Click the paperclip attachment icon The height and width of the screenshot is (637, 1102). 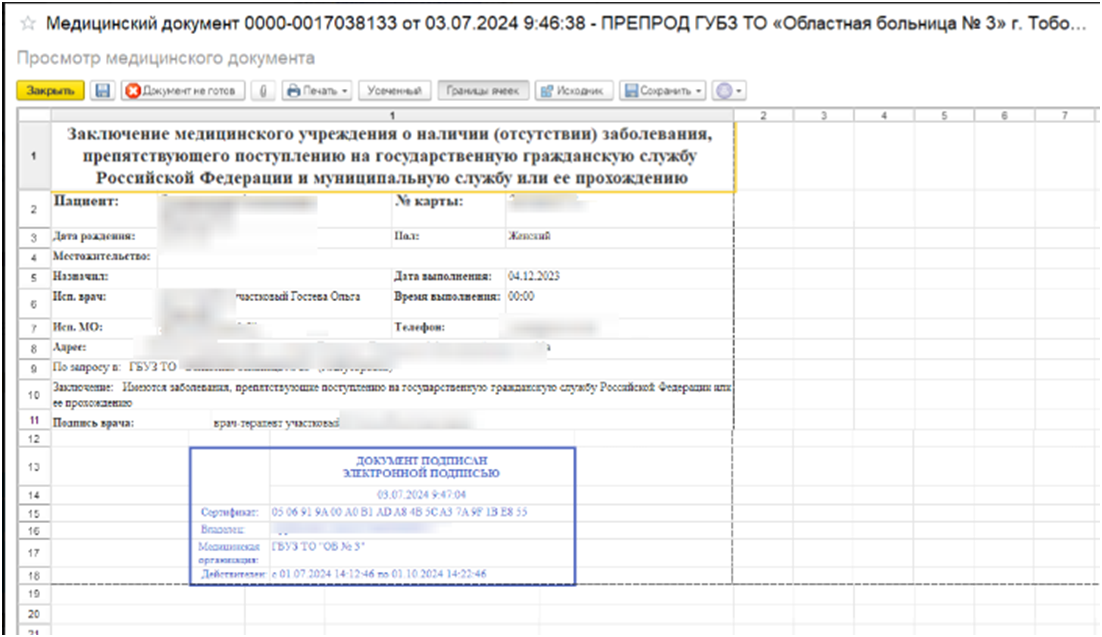point(263,90)
